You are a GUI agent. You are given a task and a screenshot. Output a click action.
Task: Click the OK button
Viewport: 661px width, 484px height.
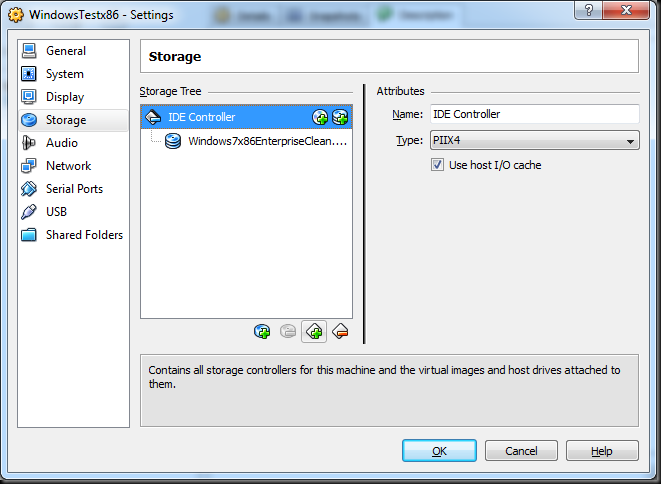439,451
